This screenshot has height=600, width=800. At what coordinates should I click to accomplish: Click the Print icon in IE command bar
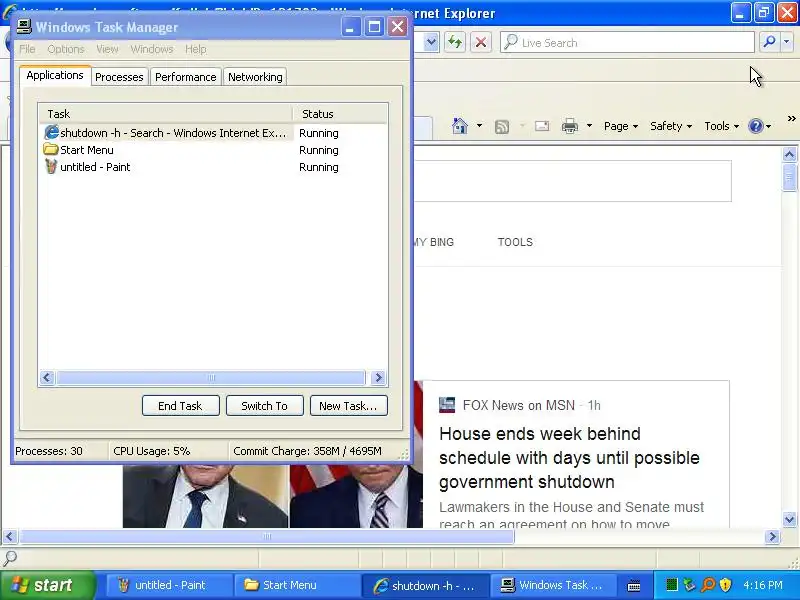(570, 126)
